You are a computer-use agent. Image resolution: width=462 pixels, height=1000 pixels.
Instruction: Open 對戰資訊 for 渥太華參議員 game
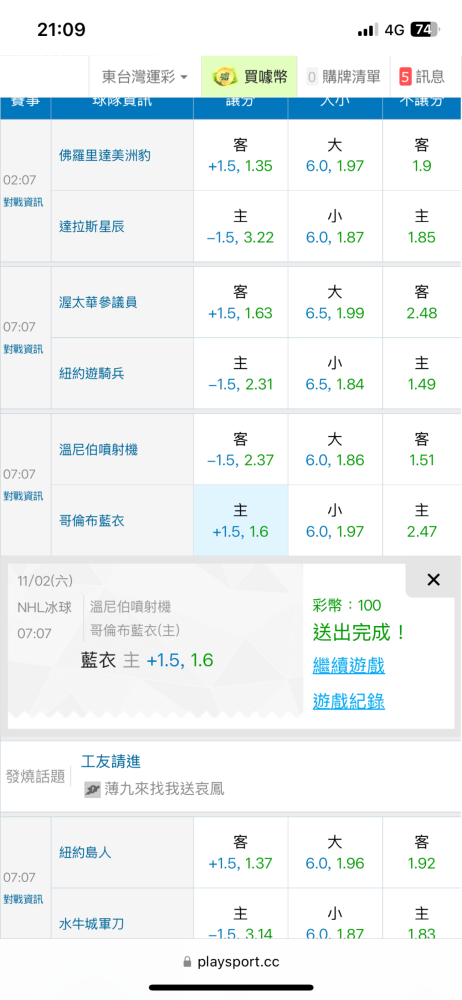click(x=23, y=349)
